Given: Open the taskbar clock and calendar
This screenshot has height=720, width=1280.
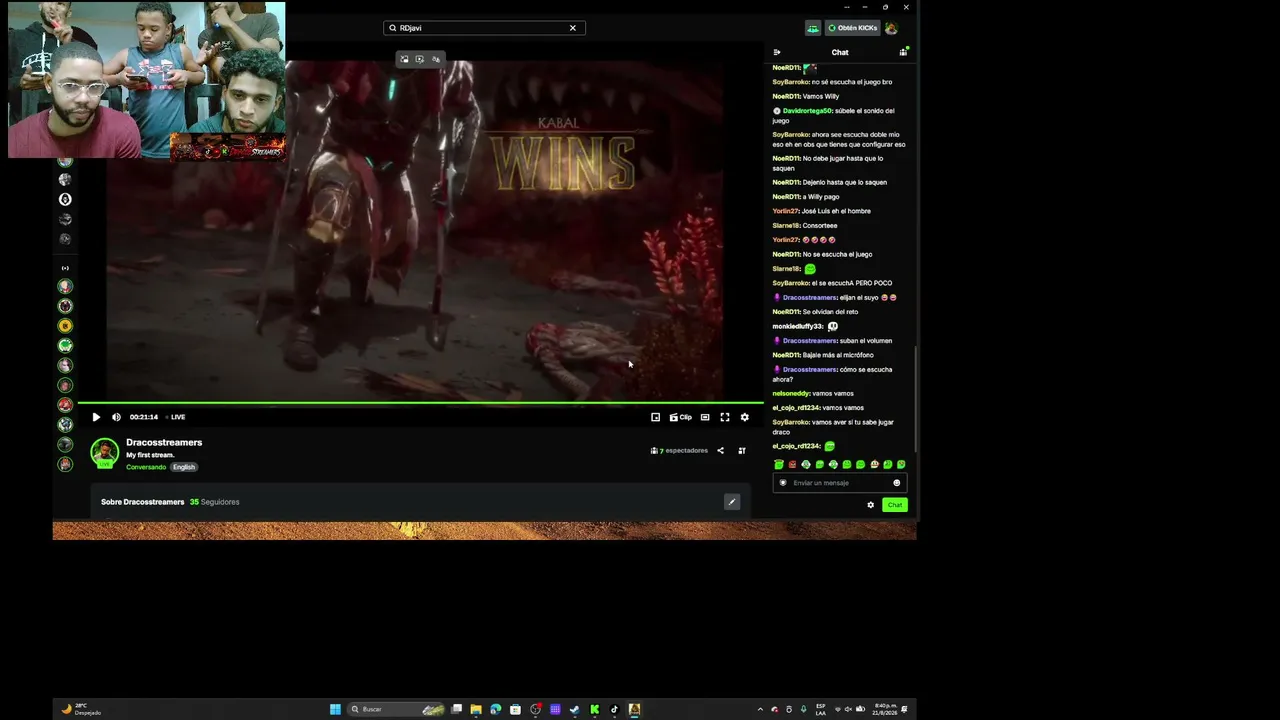Looking at the screenshot, I should pyautogui.click(x=884, y=709).
